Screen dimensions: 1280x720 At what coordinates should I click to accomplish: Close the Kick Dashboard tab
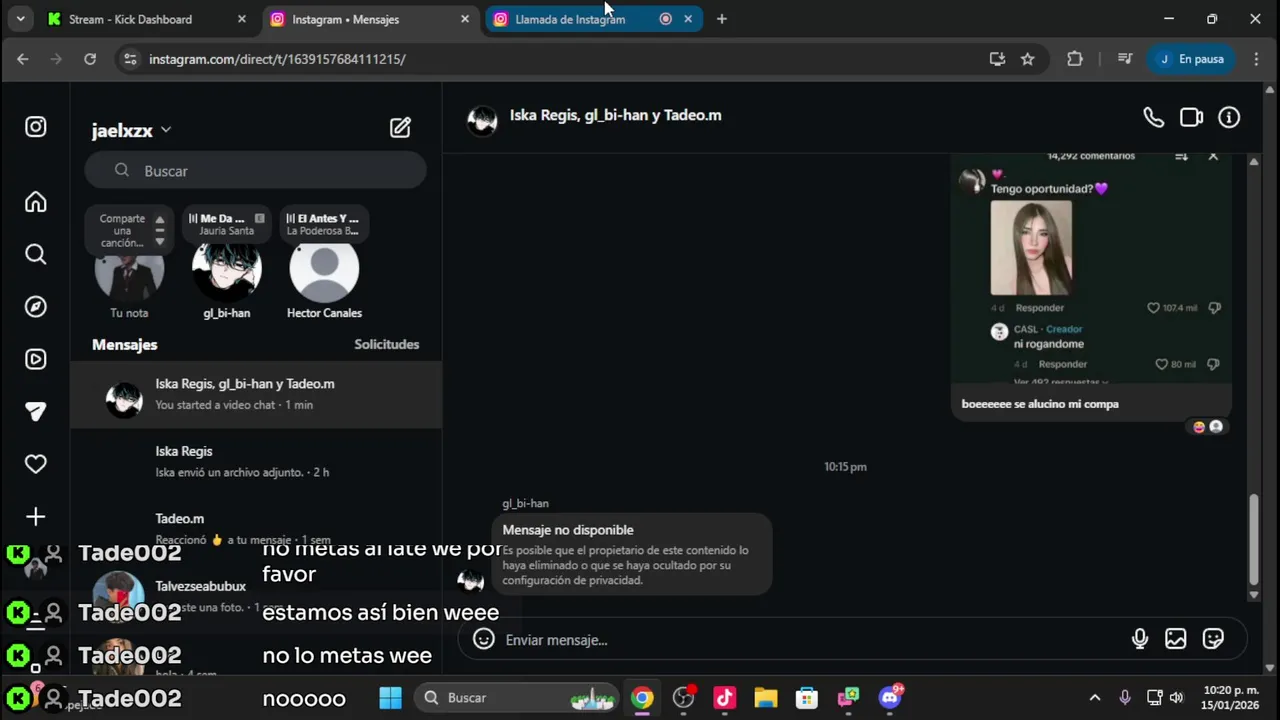[x=242, y=19]
